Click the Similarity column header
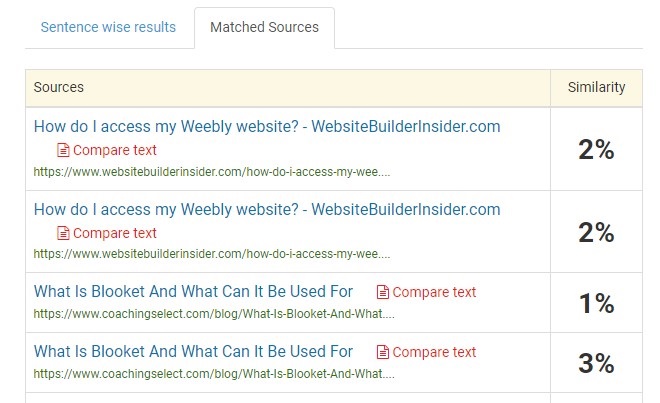660x403 pixels. [596, 88]
